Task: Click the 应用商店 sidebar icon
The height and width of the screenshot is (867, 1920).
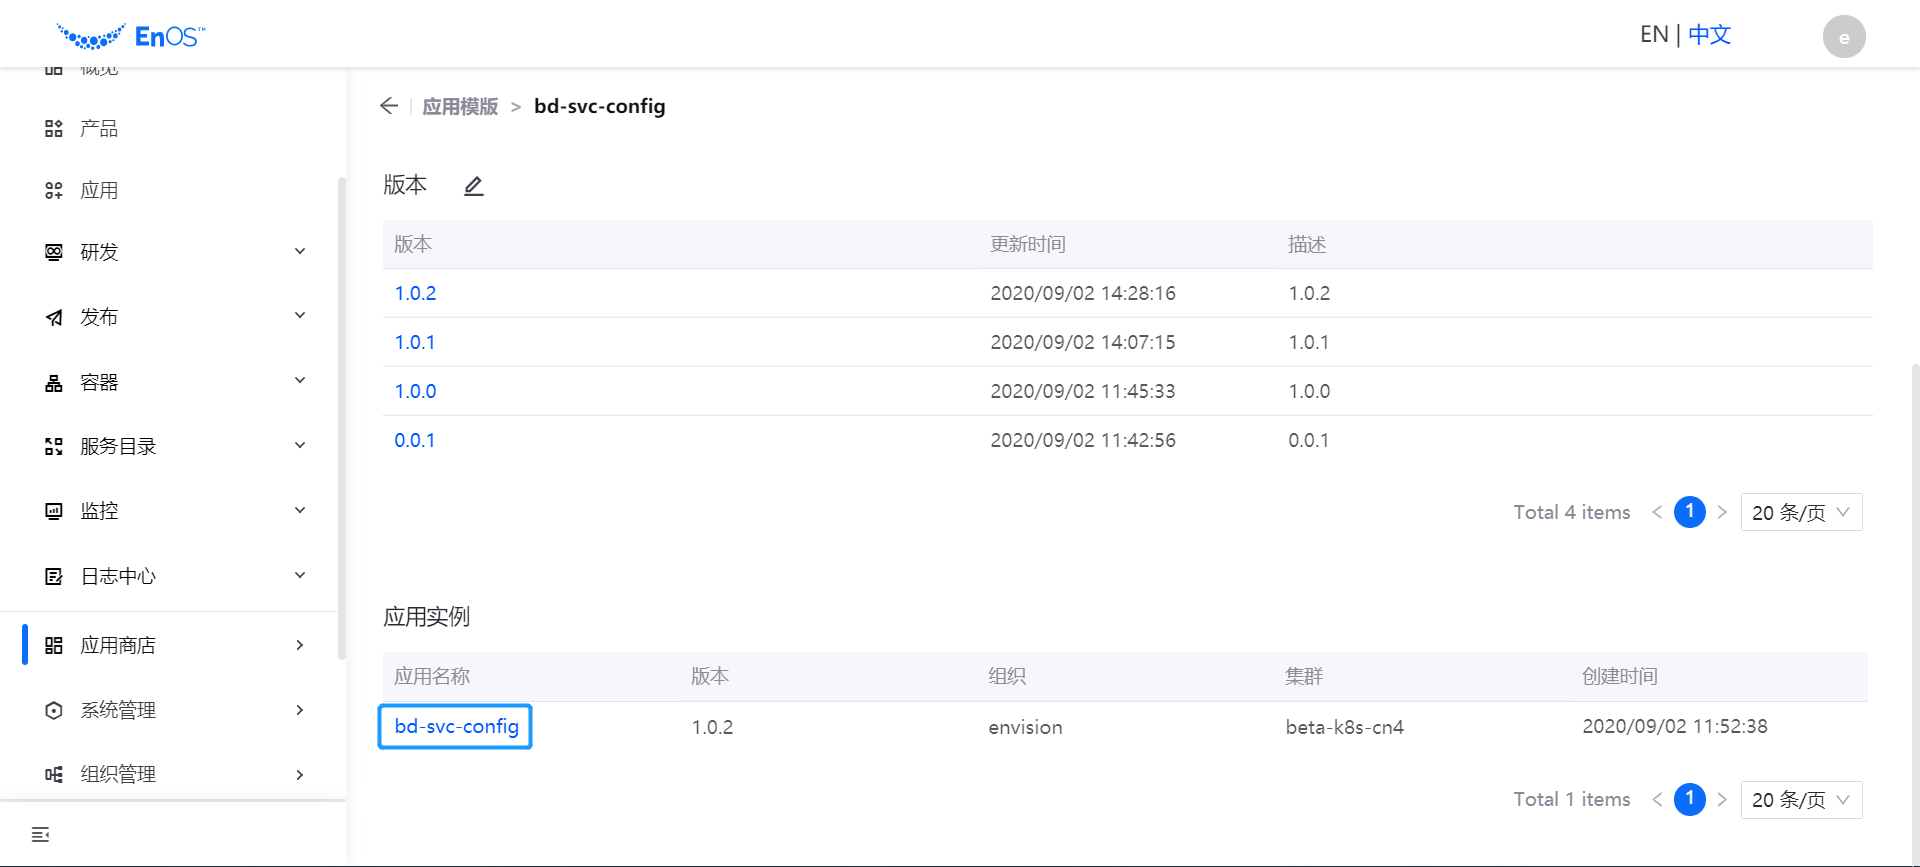Action: (x=54, y=645)
